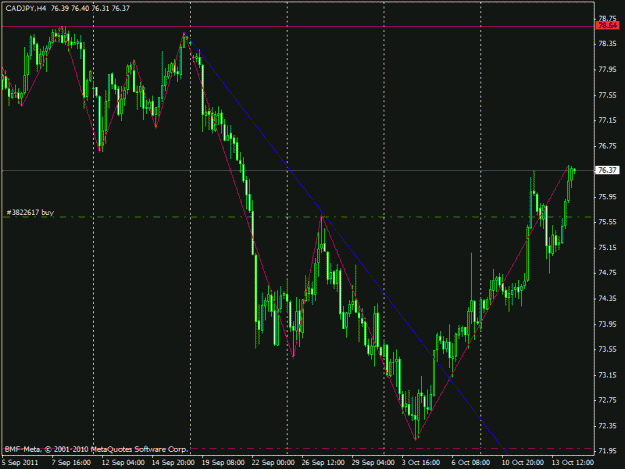Click the 75.15 price scale label
This screenshot has width=625, height=469.
(607, 248)
